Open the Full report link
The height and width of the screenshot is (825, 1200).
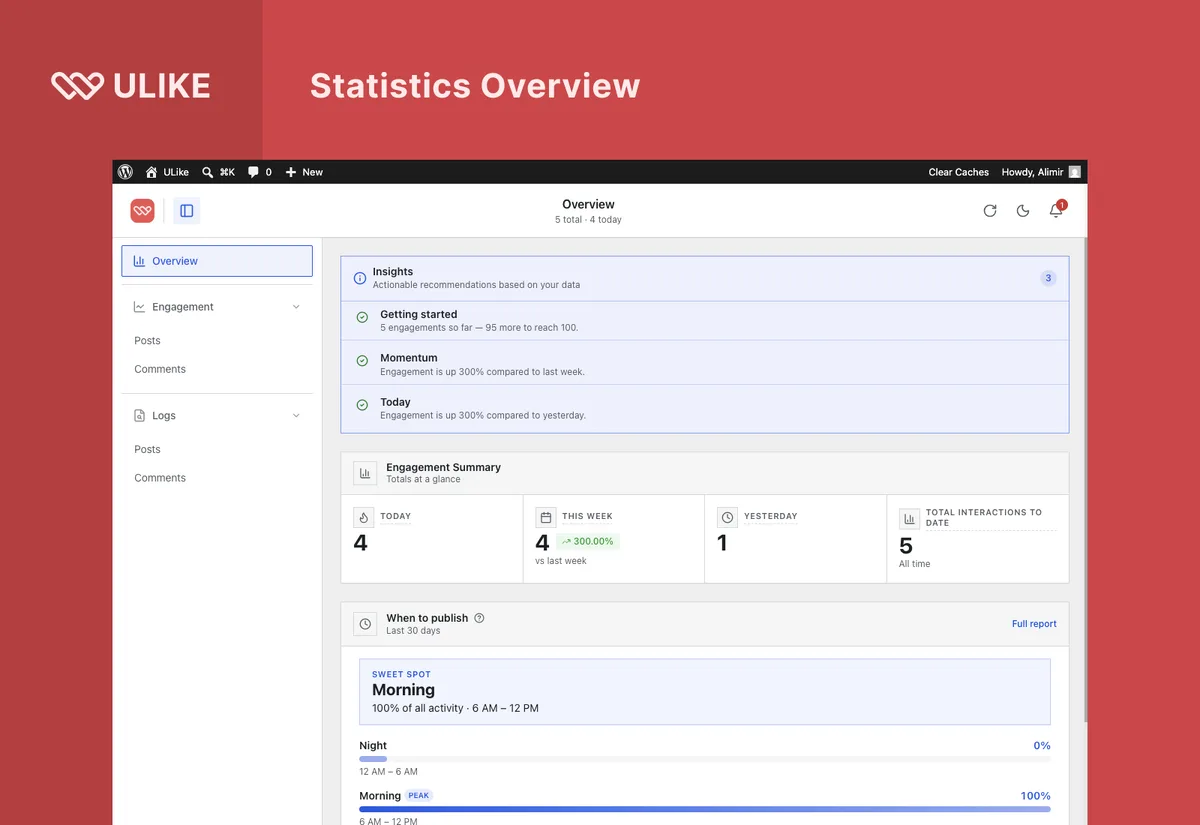click(x=1034, y=624)
